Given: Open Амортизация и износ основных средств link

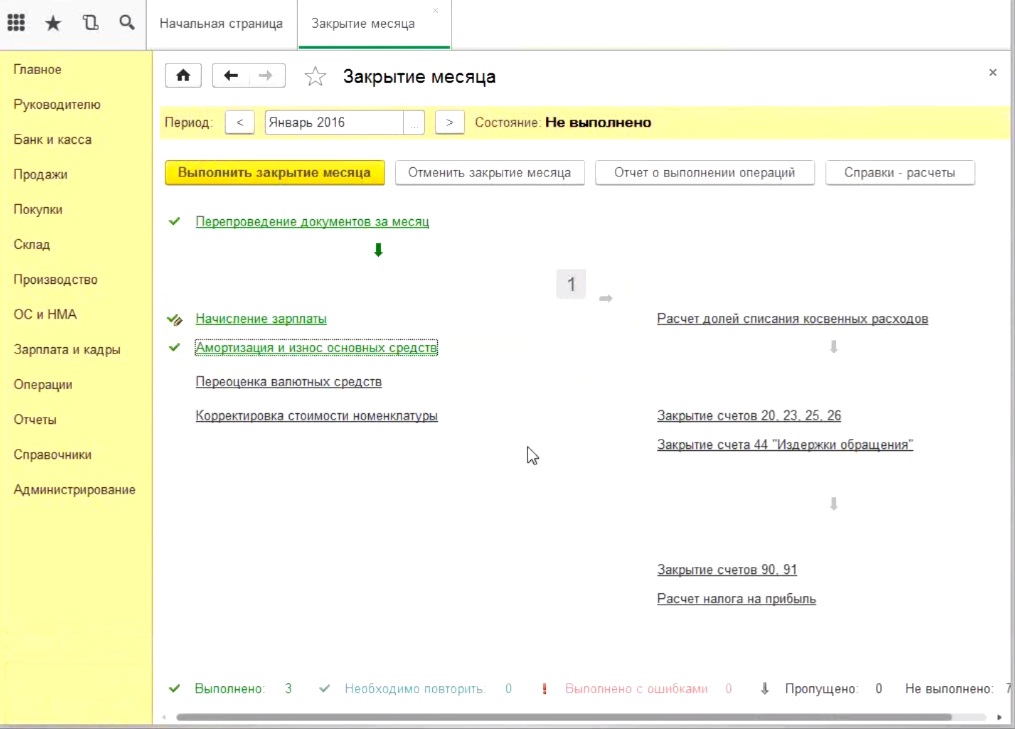Looking at the screenshot, I should coord(316,348).
